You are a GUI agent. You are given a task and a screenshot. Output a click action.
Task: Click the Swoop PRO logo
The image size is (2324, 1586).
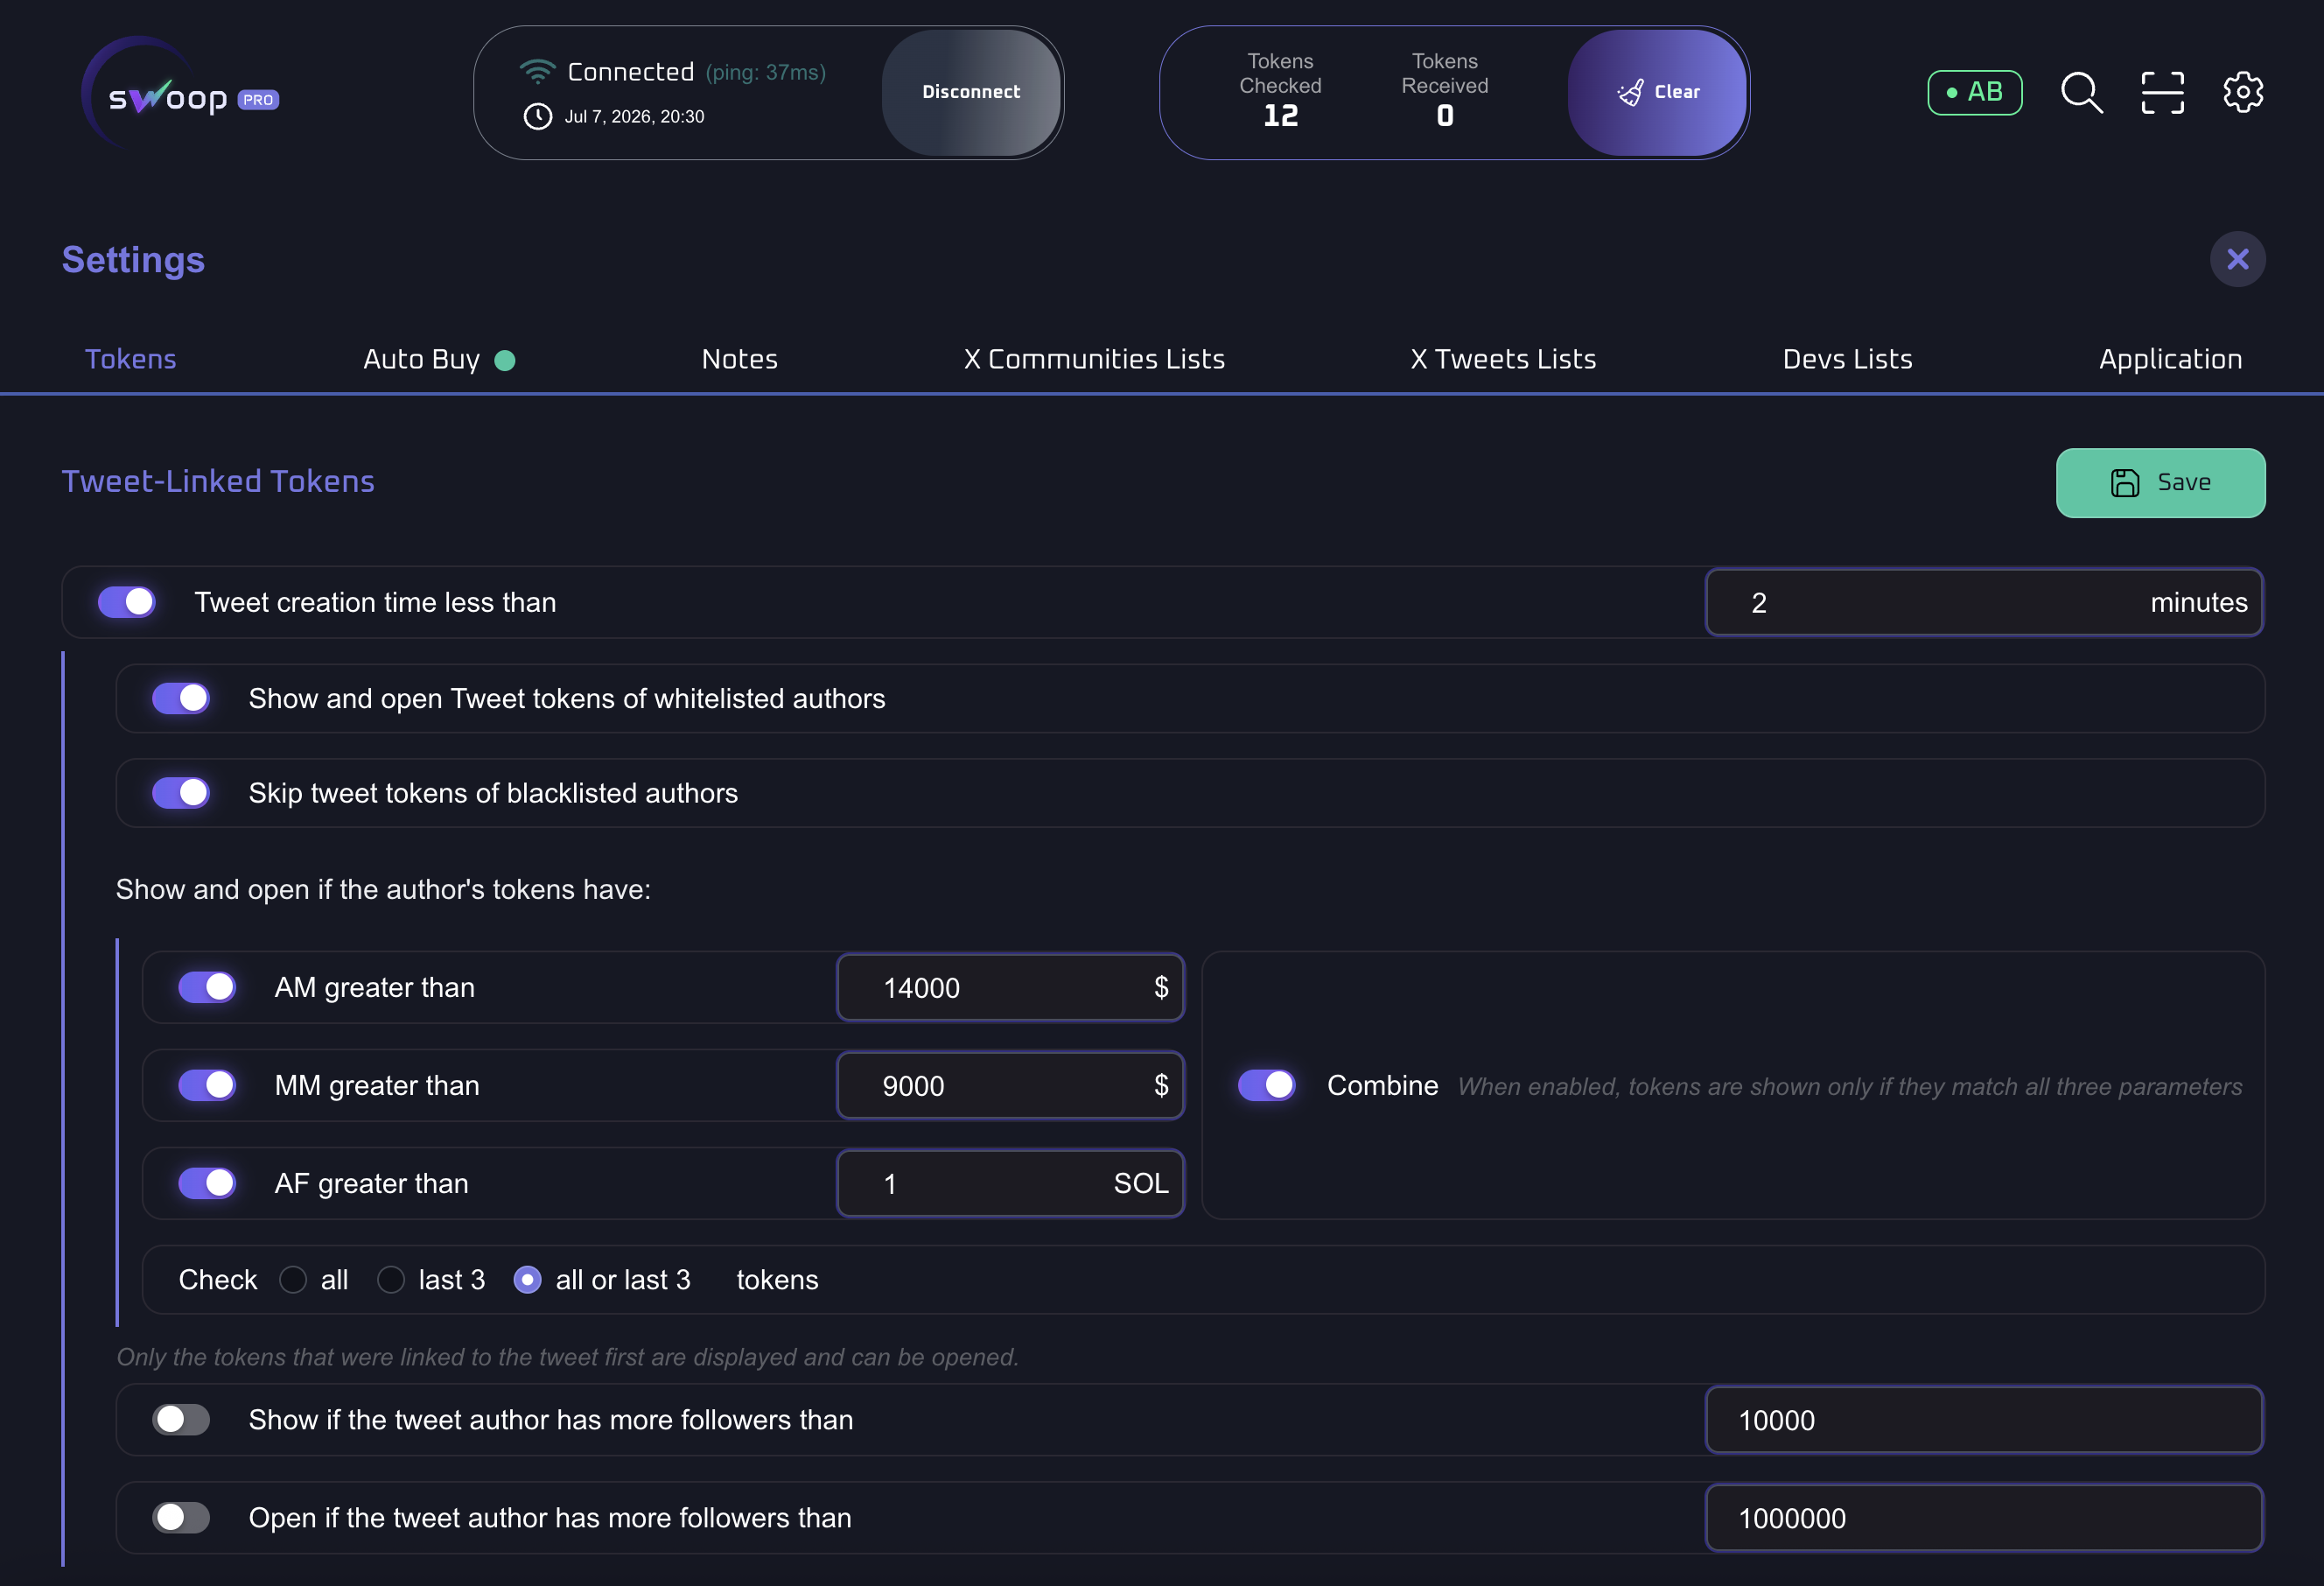pyautogui.click(x=181, y=93)
